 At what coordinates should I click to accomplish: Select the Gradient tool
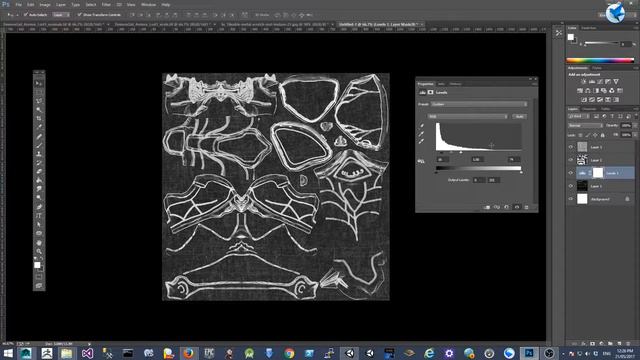[x=39, y=180]
